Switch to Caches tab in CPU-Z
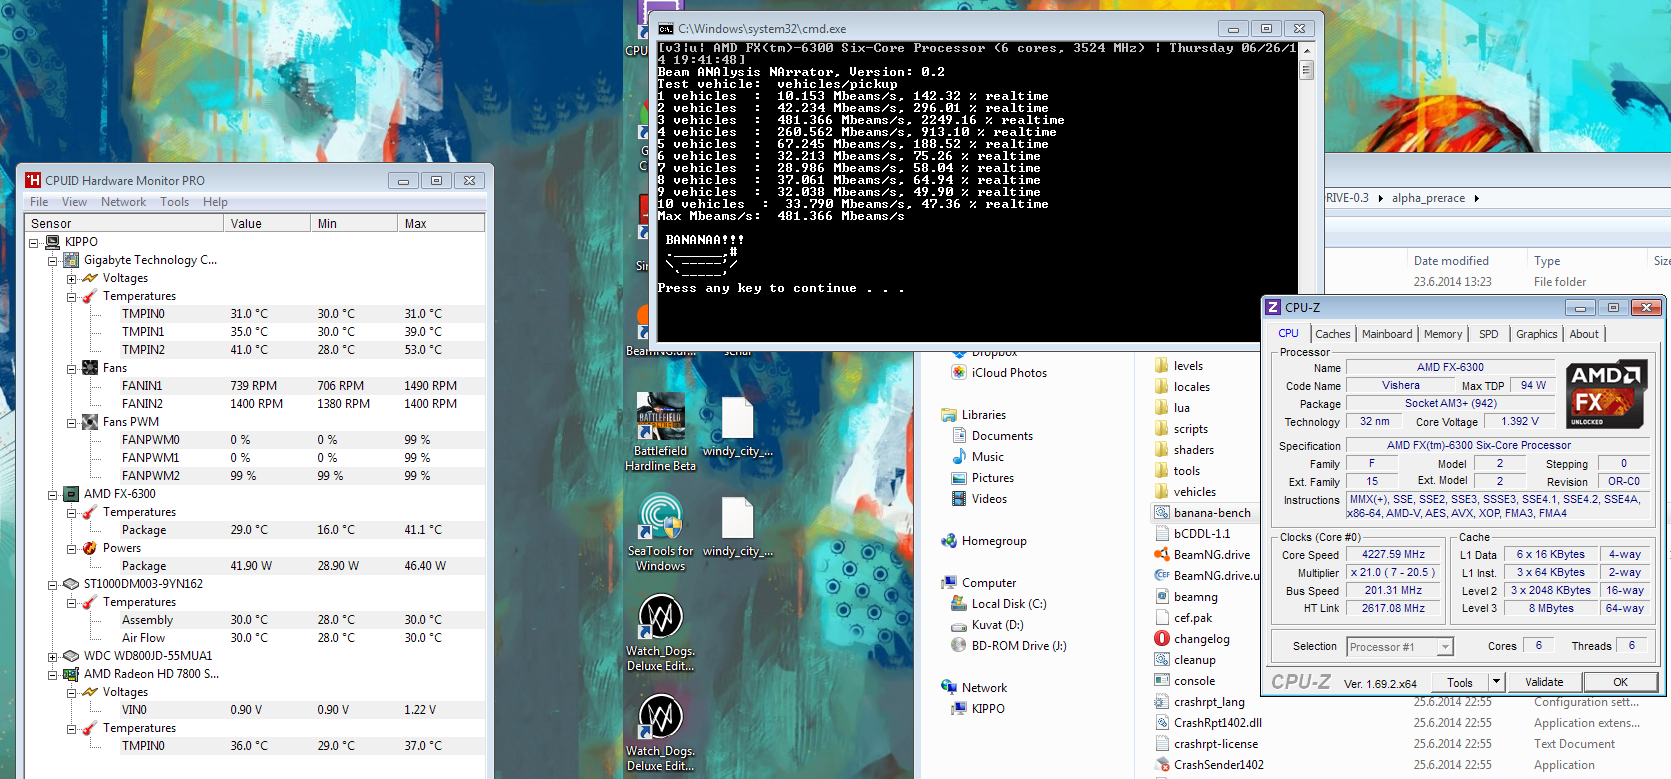Viewport: 1671px width, 779px height. [1333, 334]
